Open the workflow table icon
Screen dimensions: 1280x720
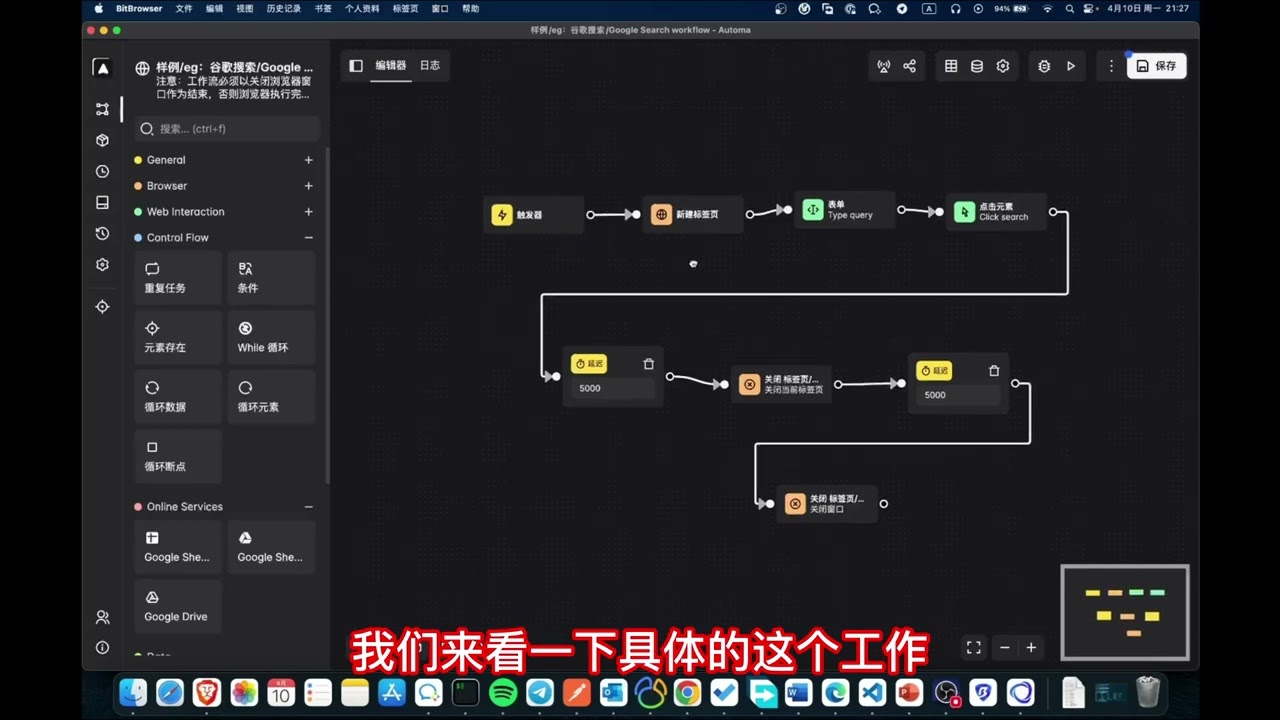point(951,66)
